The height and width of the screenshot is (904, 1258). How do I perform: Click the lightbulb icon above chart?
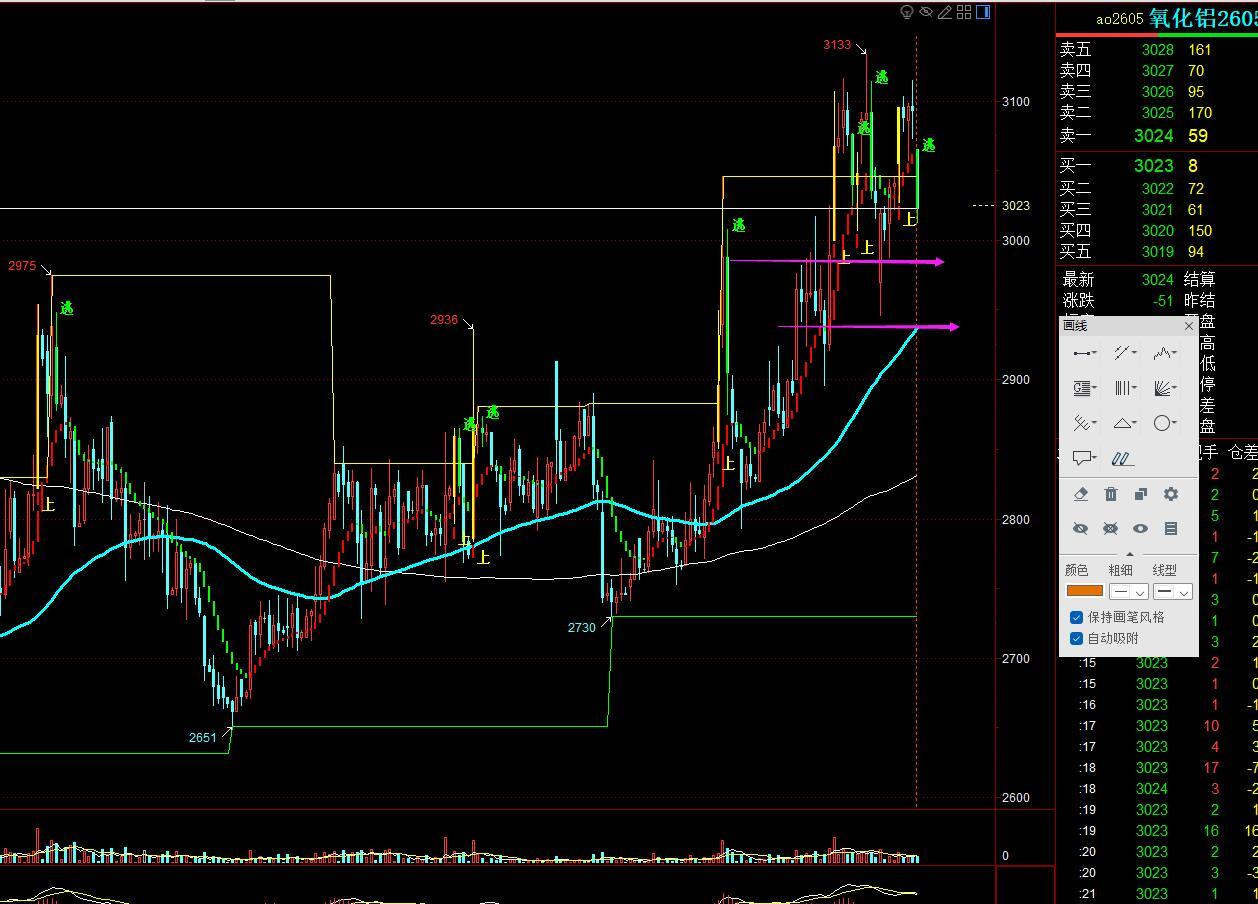907,12
